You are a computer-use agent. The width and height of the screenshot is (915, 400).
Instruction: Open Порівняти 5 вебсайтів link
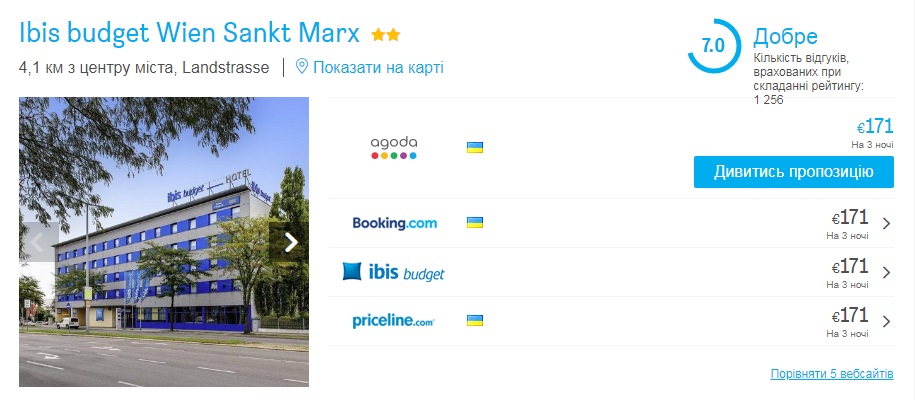click(832, 374)
